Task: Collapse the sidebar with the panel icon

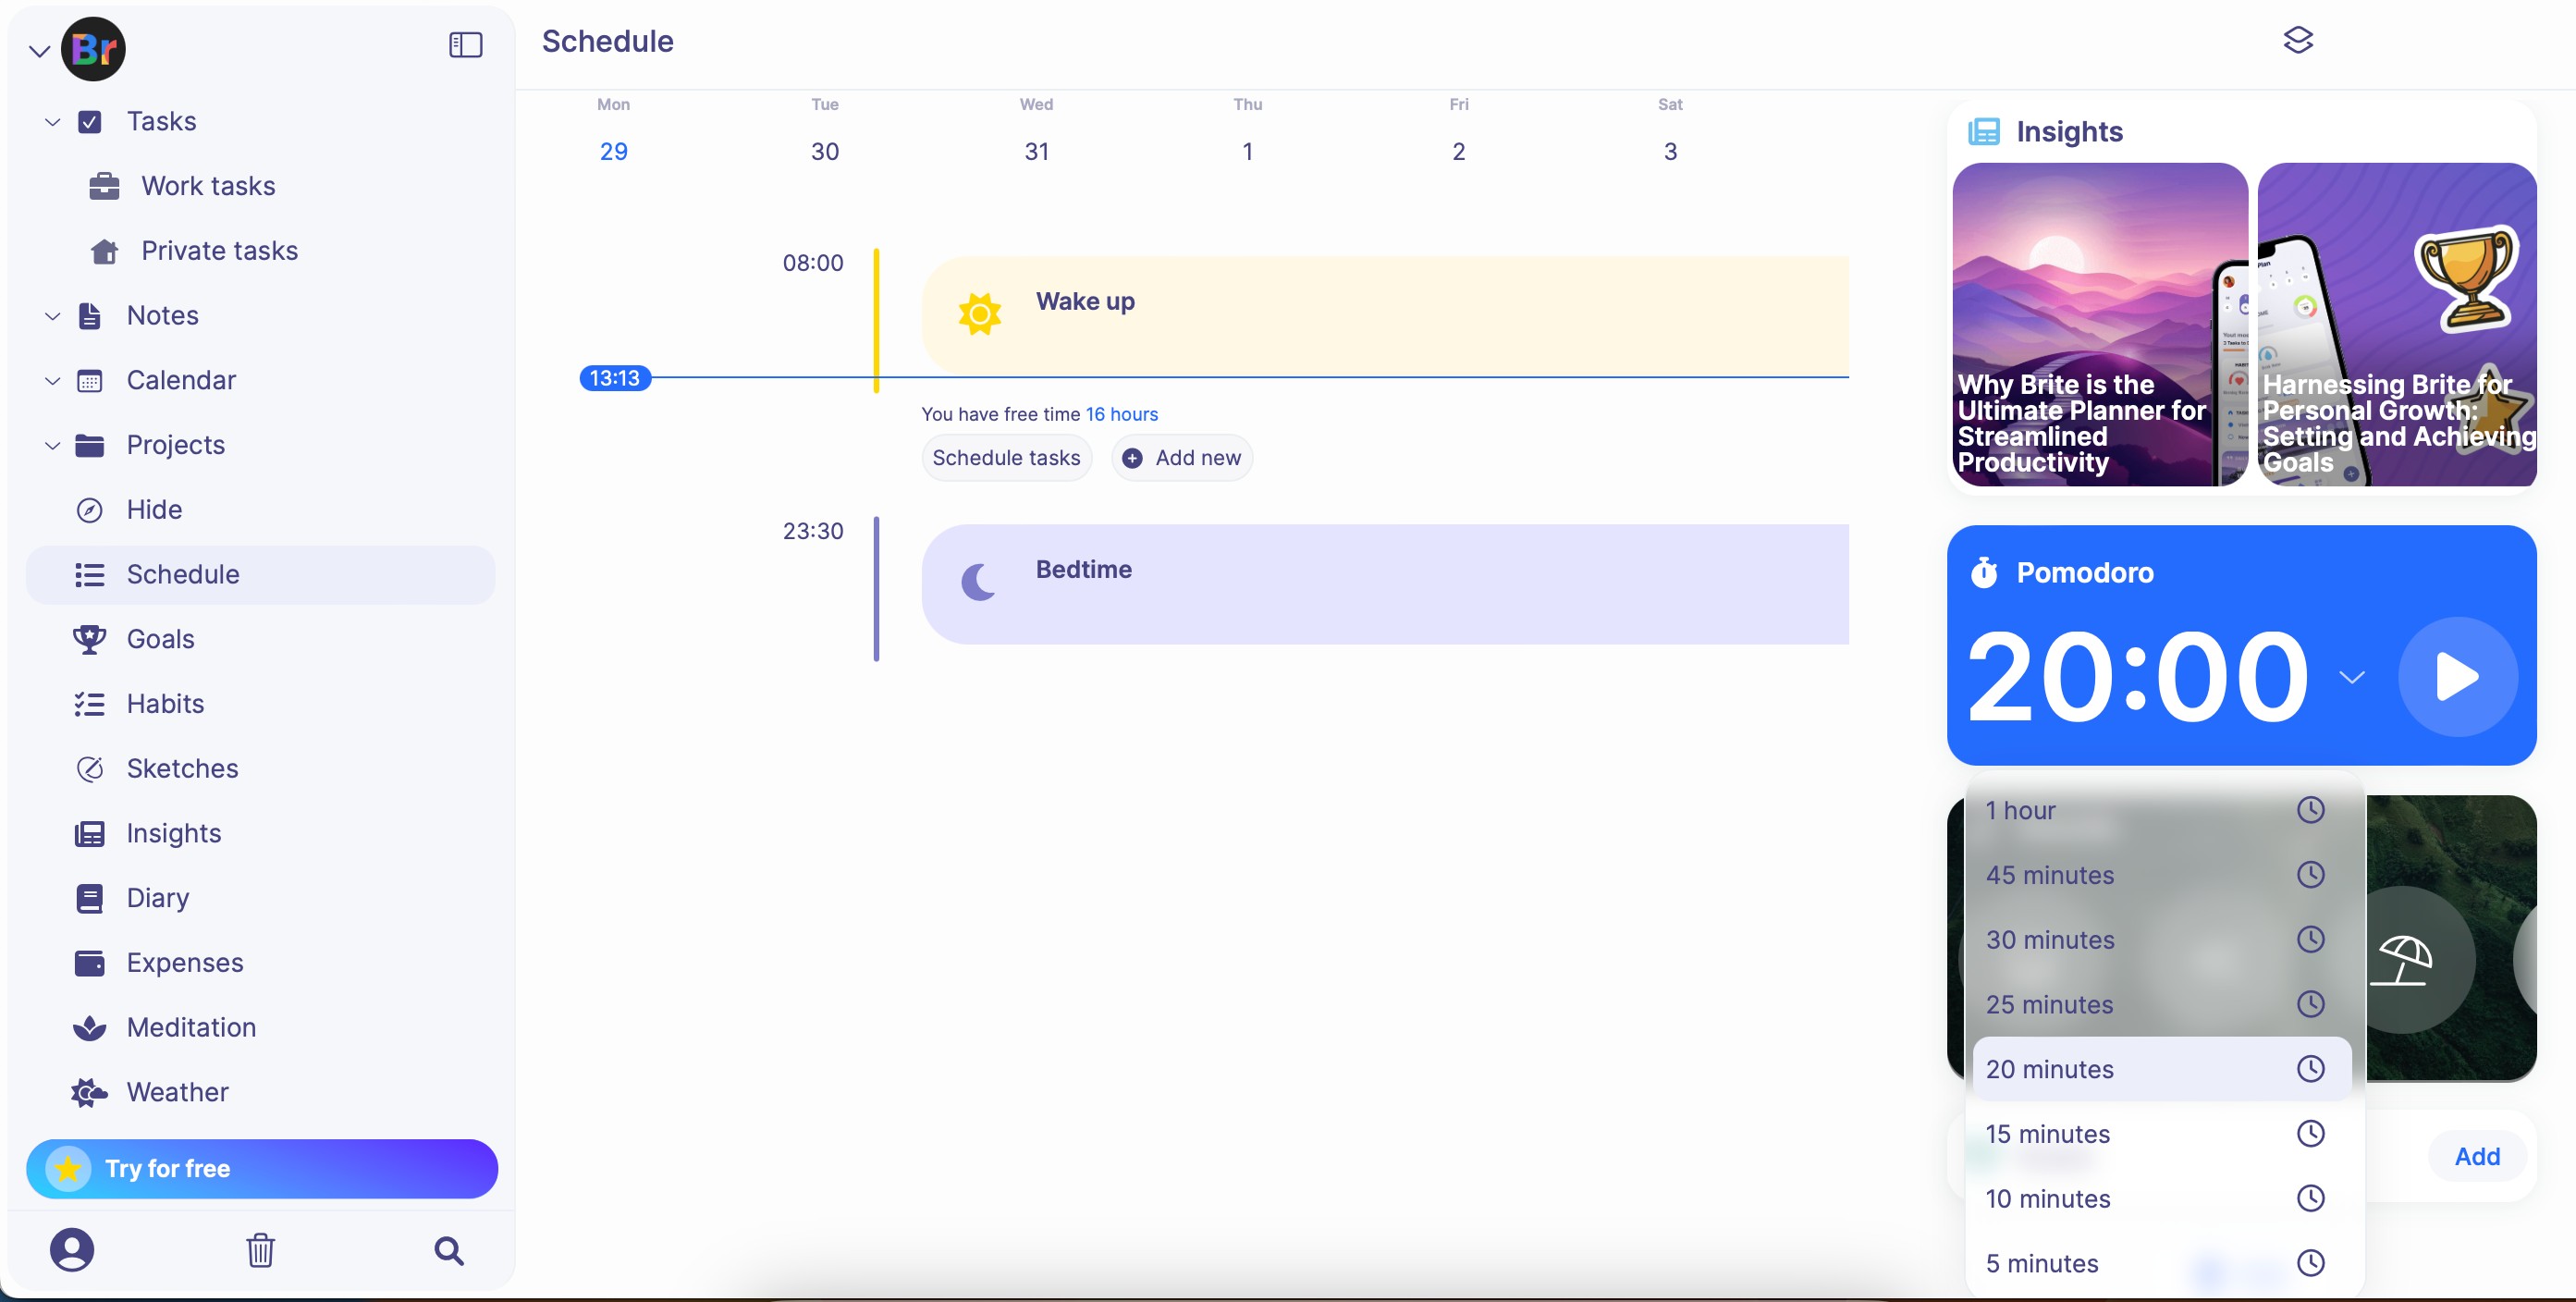Action: [x=465, y=45]
